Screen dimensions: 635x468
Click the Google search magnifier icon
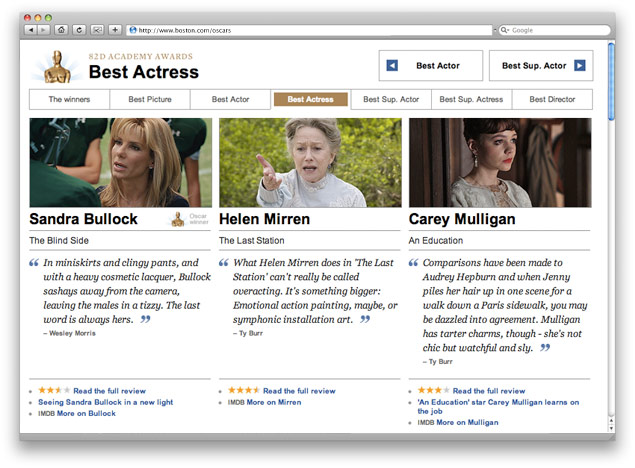pos(505,30)
